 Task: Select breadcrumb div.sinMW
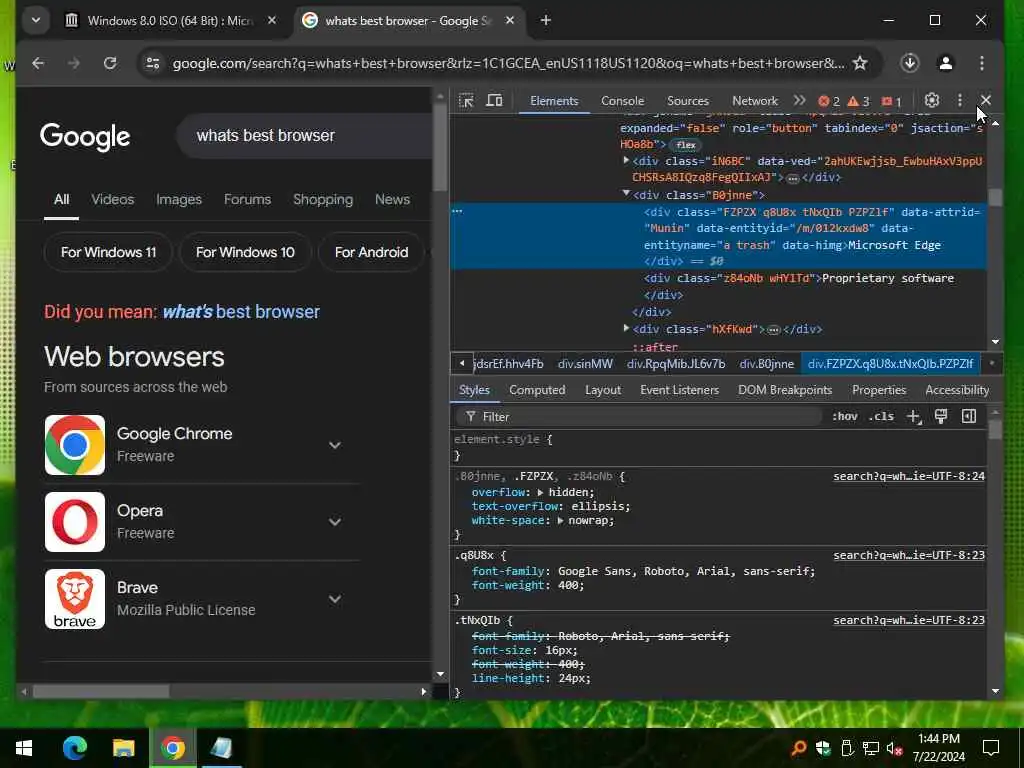585,364
